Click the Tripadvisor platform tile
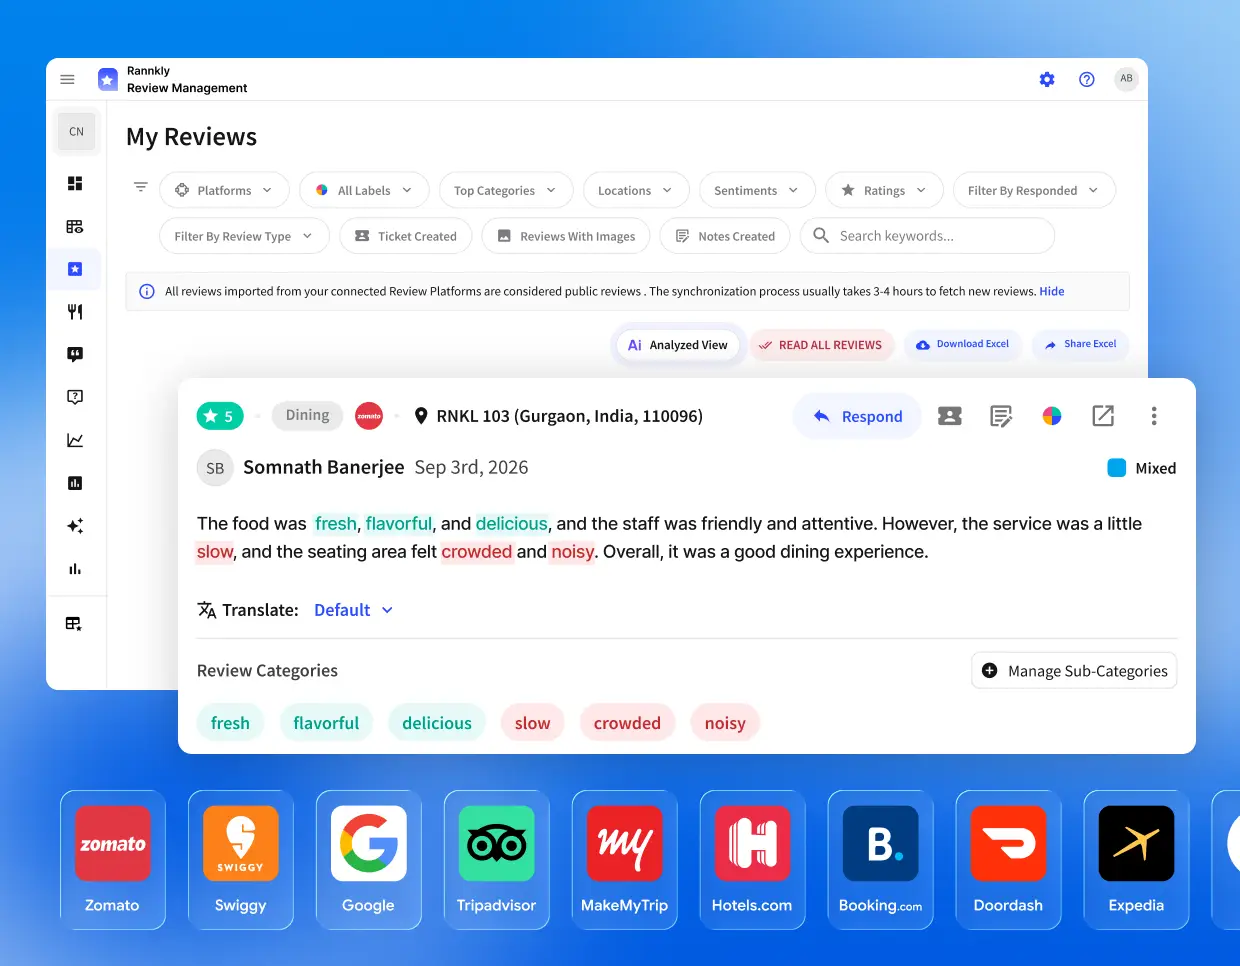The width and height of the screenshot is (1240, 966). (497, 860)
